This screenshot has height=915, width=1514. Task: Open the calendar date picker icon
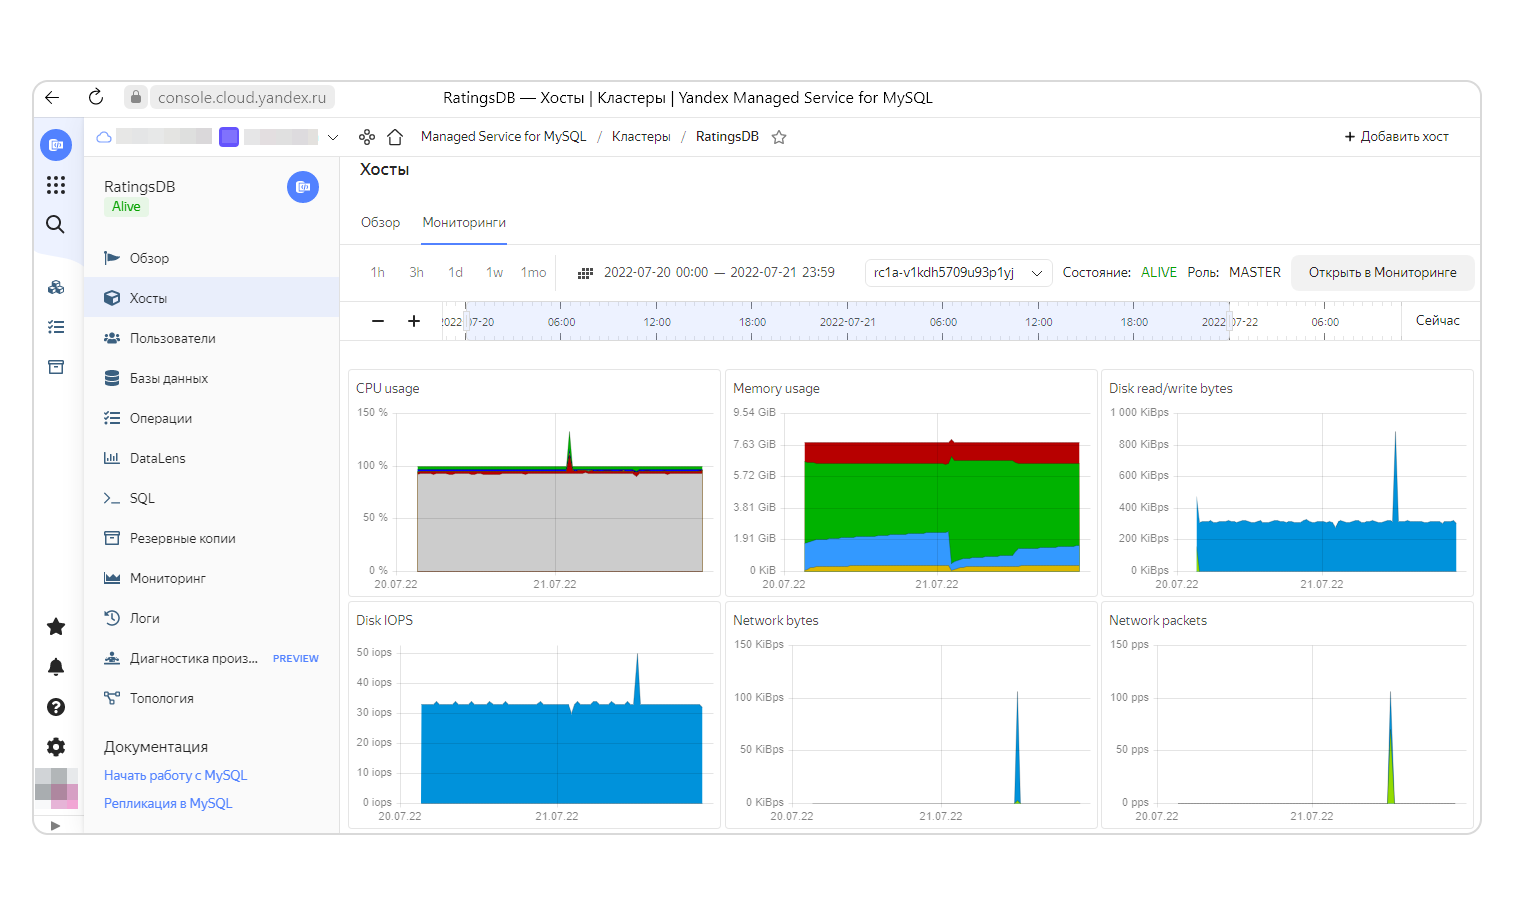[x=586, y=273]
